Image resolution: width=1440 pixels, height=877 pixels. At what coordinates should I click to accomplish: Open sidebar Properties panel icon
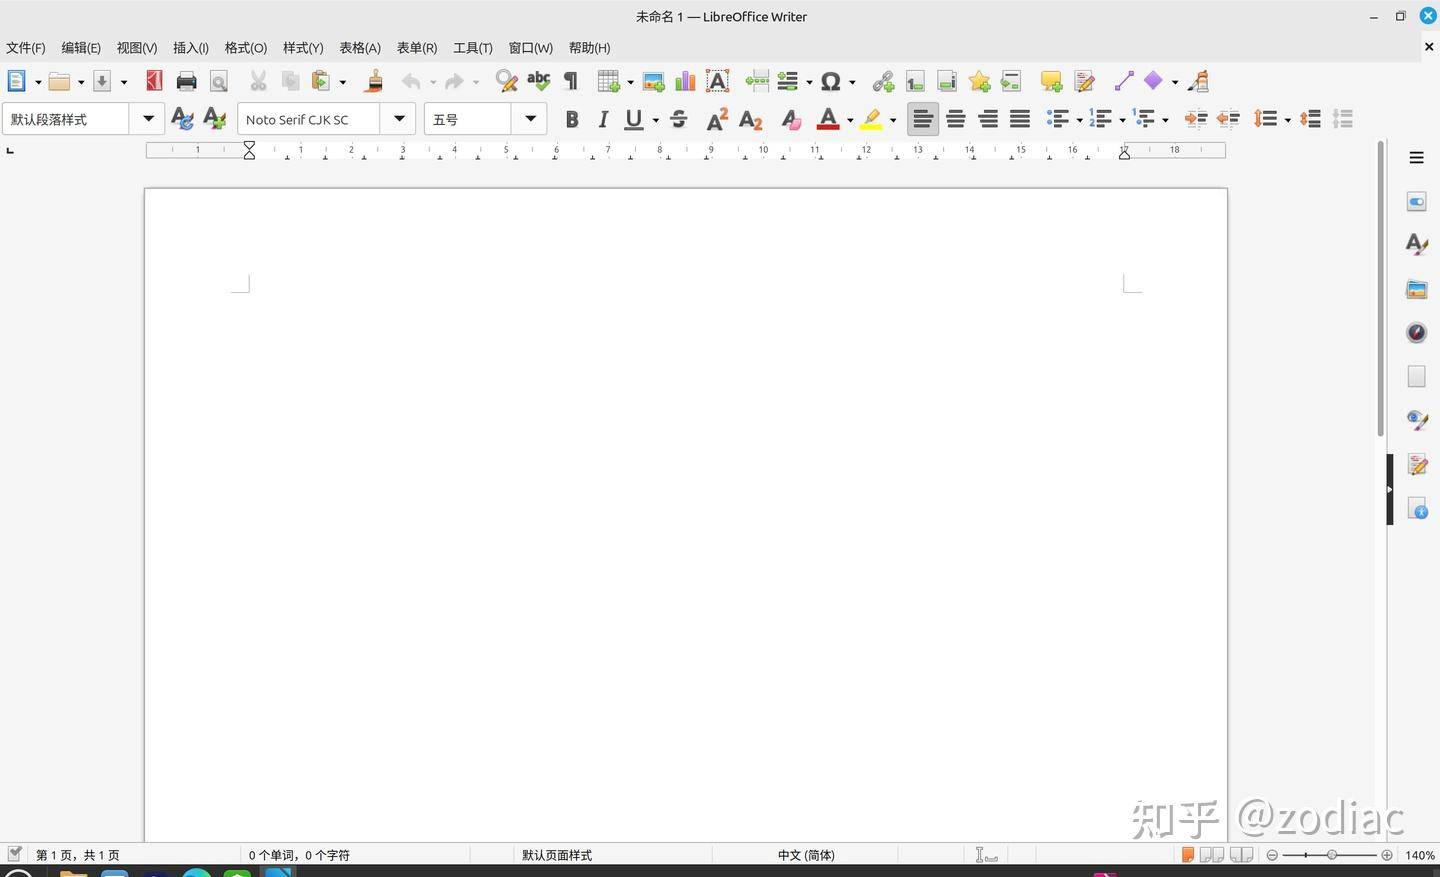point(1417,202)
